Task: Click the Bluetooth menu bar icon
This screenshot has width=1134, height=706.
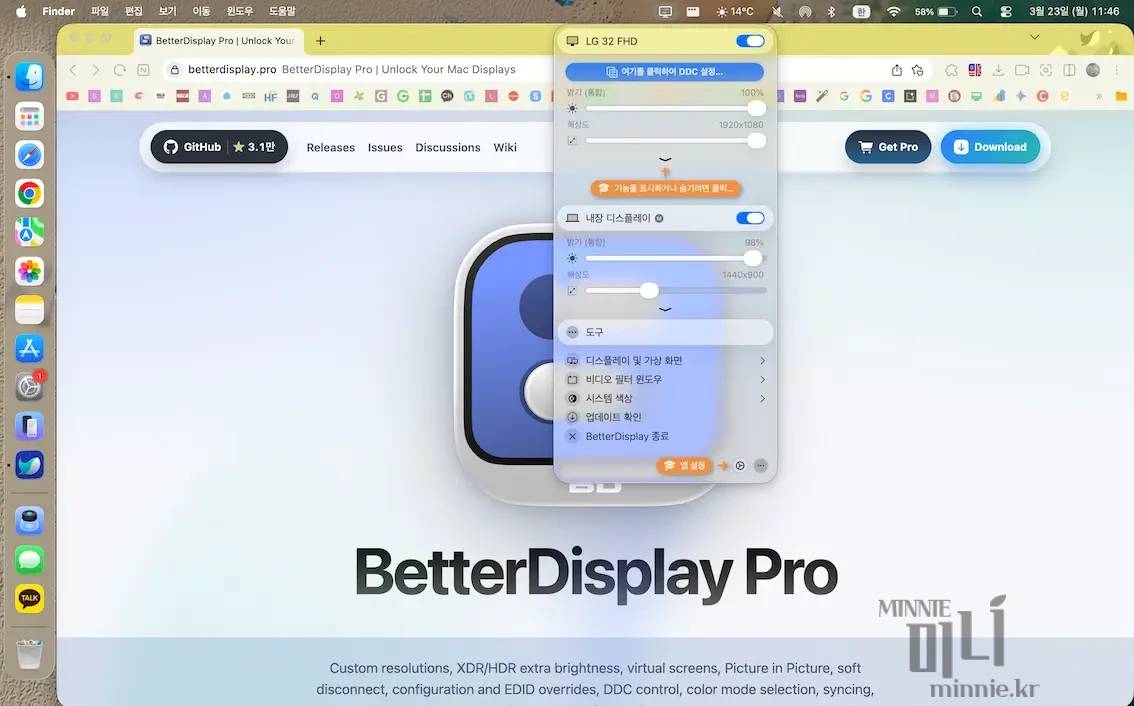Action: (831, 12)
